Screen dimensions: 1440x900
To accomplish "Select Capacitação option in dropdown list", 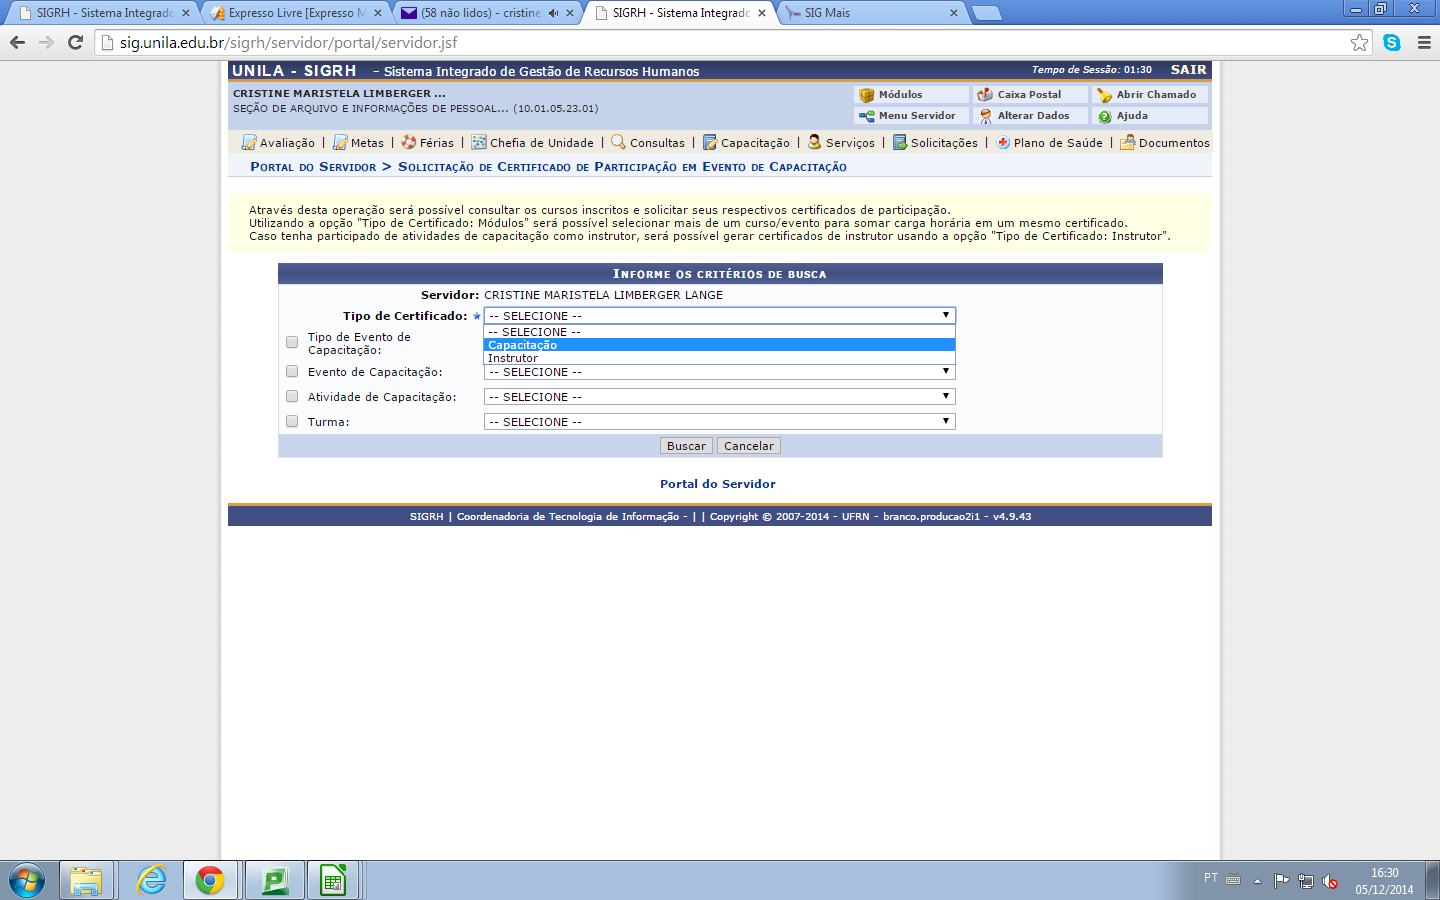I will (x=720, y=345).
